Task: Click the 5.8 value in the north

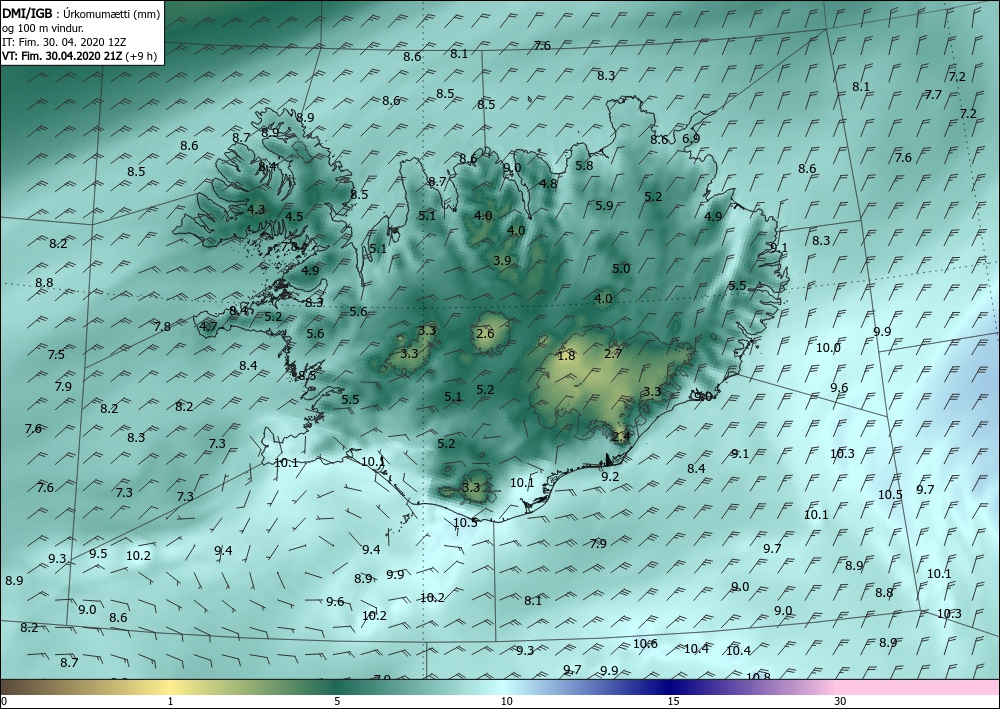Action: click(x=584, y=166)
